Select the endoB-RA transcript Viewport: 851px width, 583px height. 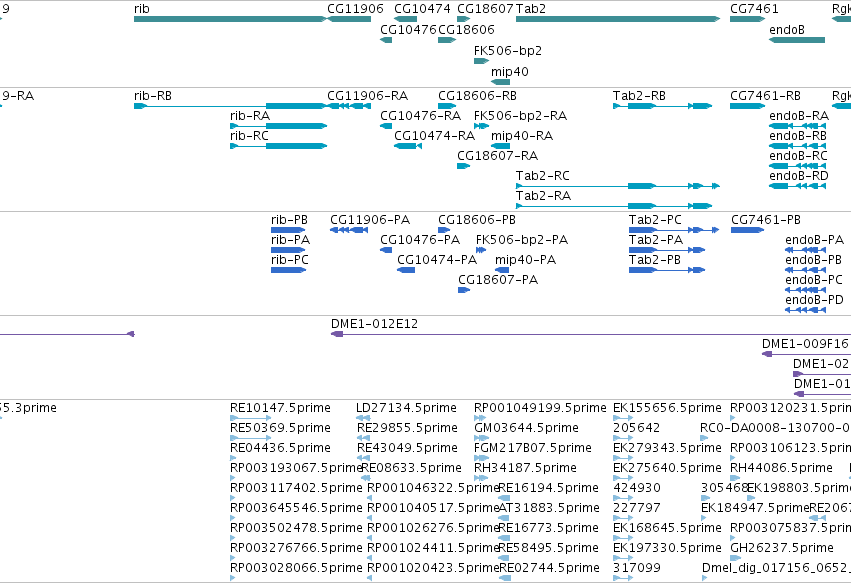pos(797,126)
